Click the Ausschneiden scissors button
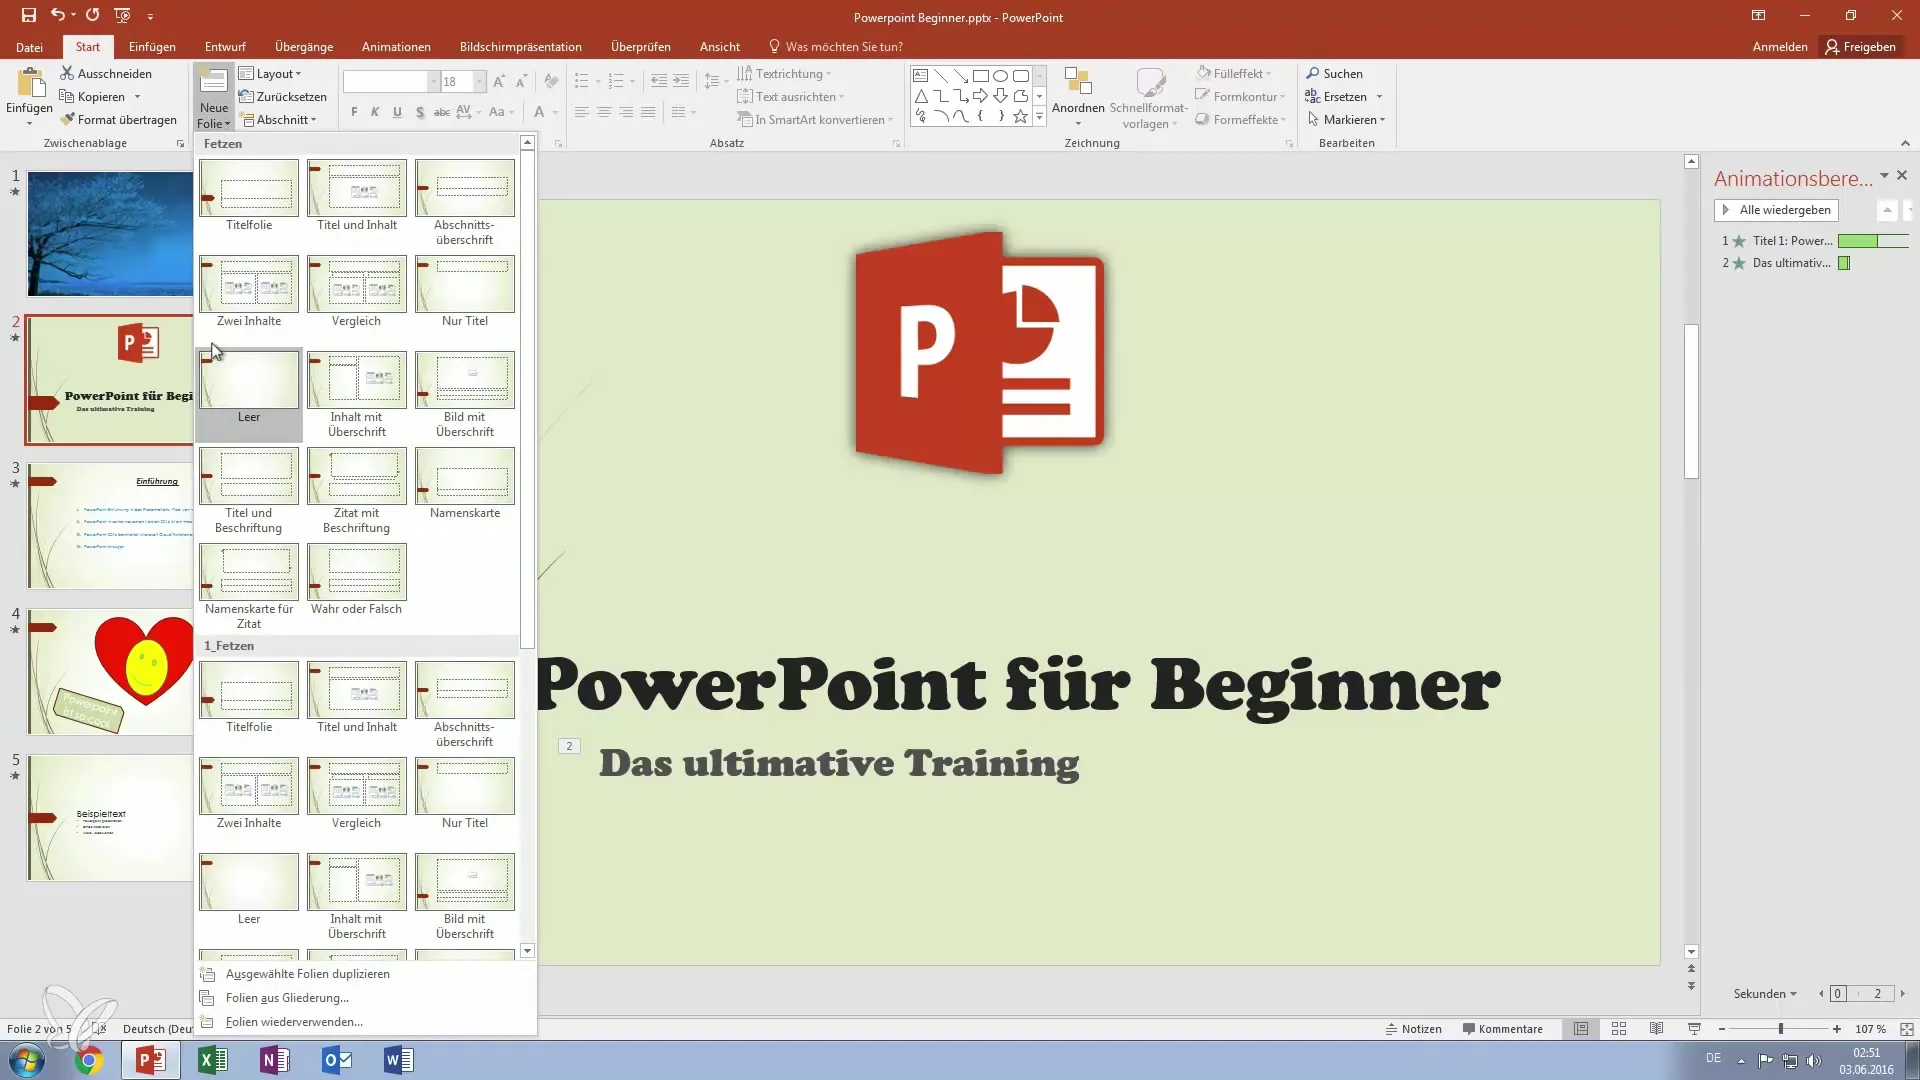This screenshot has width=1920, height=1080. 106,73
